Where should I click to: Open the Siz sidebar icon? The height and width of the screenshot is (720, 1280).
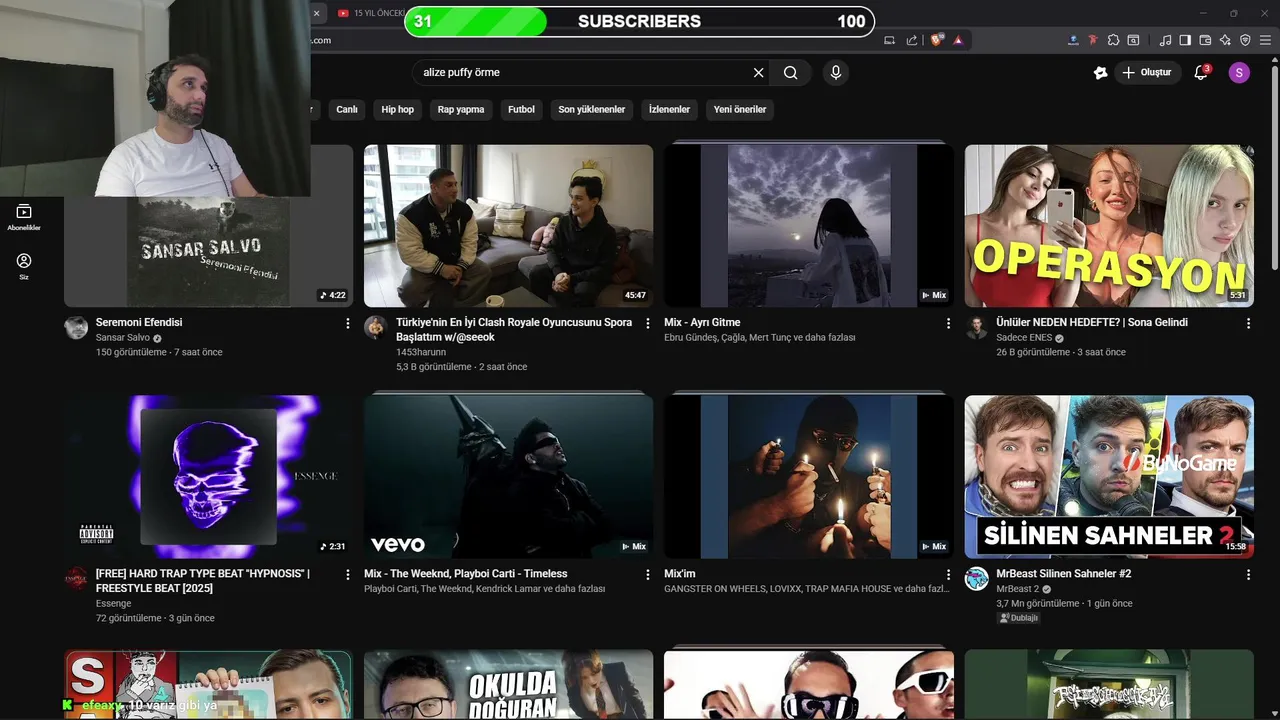tap(24, 266)
